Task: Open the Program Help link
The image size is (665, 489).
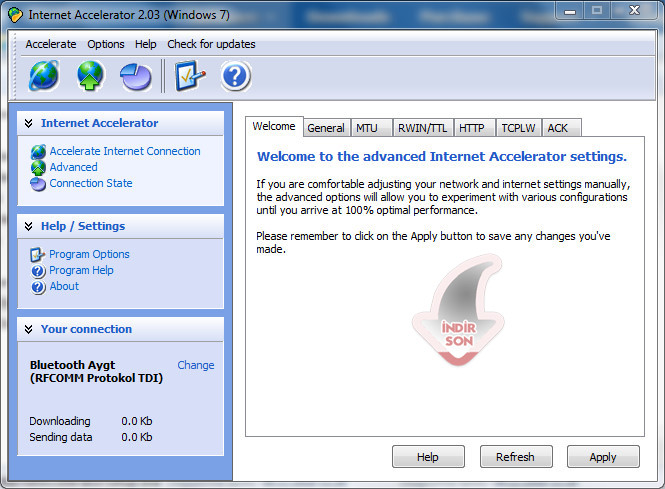Action: (81, 271)
